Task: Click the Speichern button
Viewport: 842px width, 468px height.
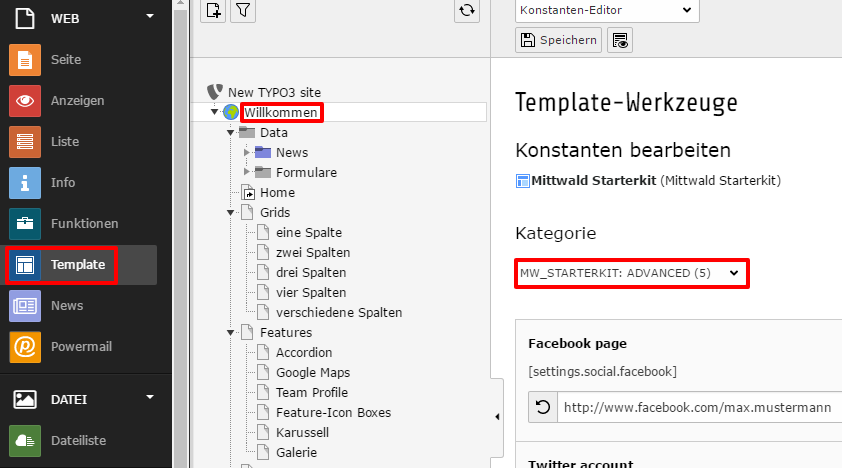Action: [558, 40]
